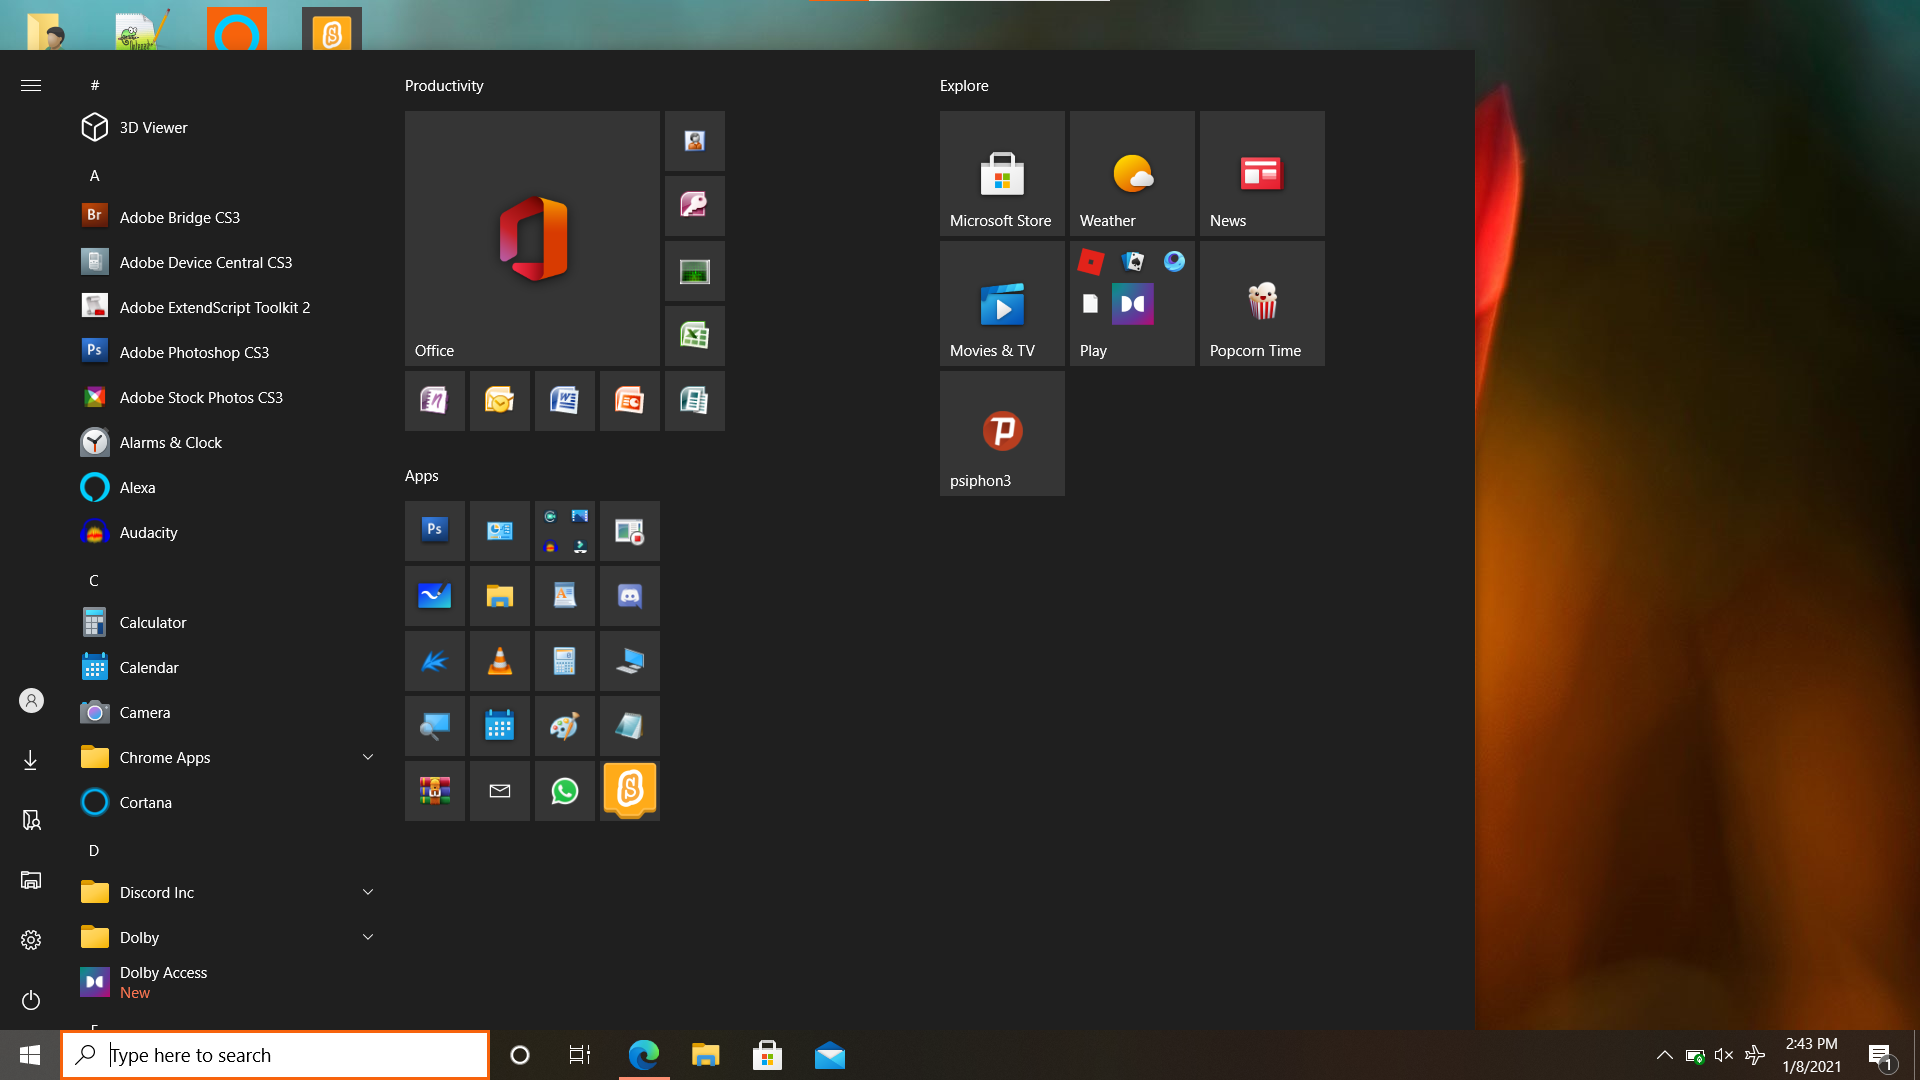Open the notification Action Center

1880,1055
